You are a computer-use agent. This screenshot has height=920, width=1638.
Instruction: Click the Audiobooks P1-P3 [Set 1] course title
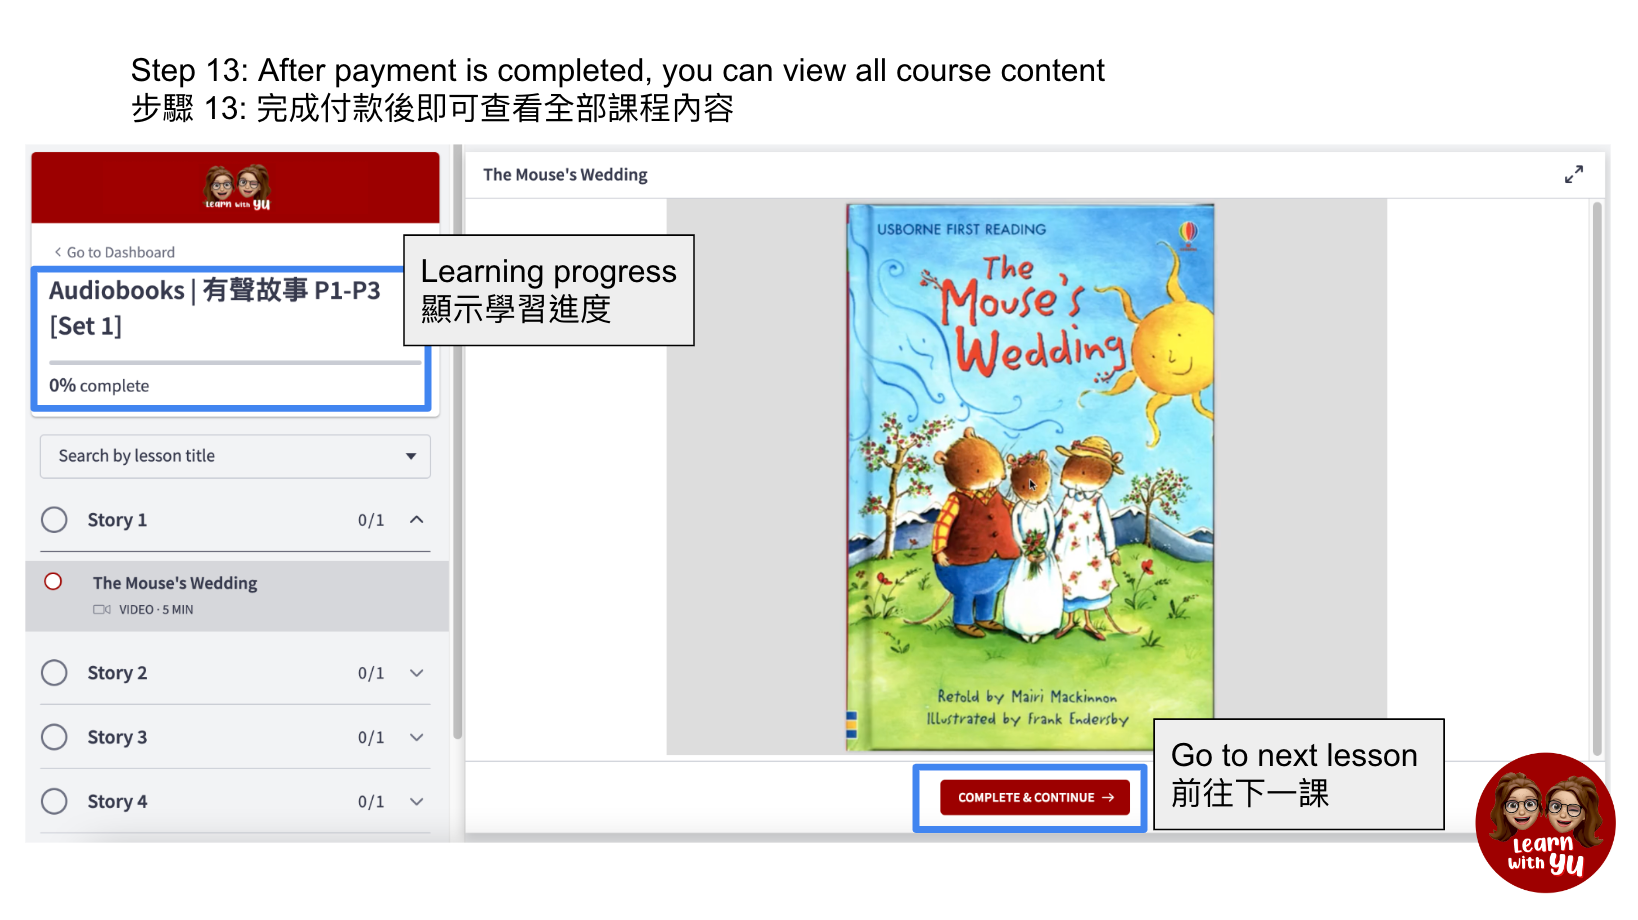215,308
